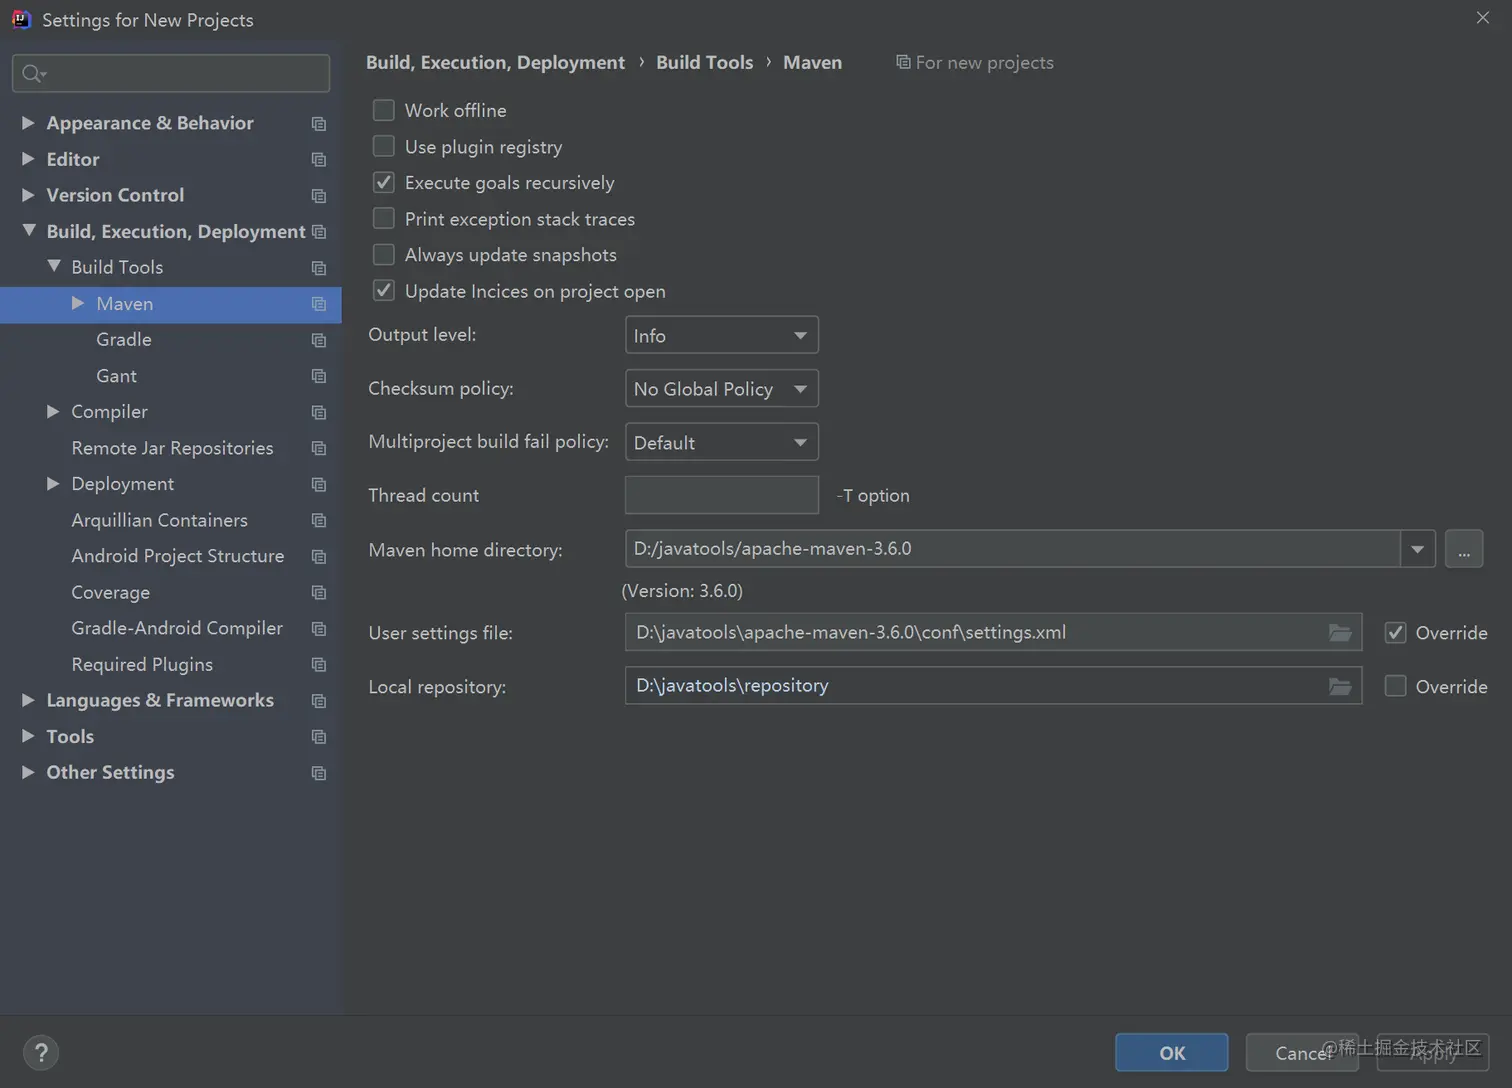Click project-level icon beside Arquillian Containers

pos(319,520)
